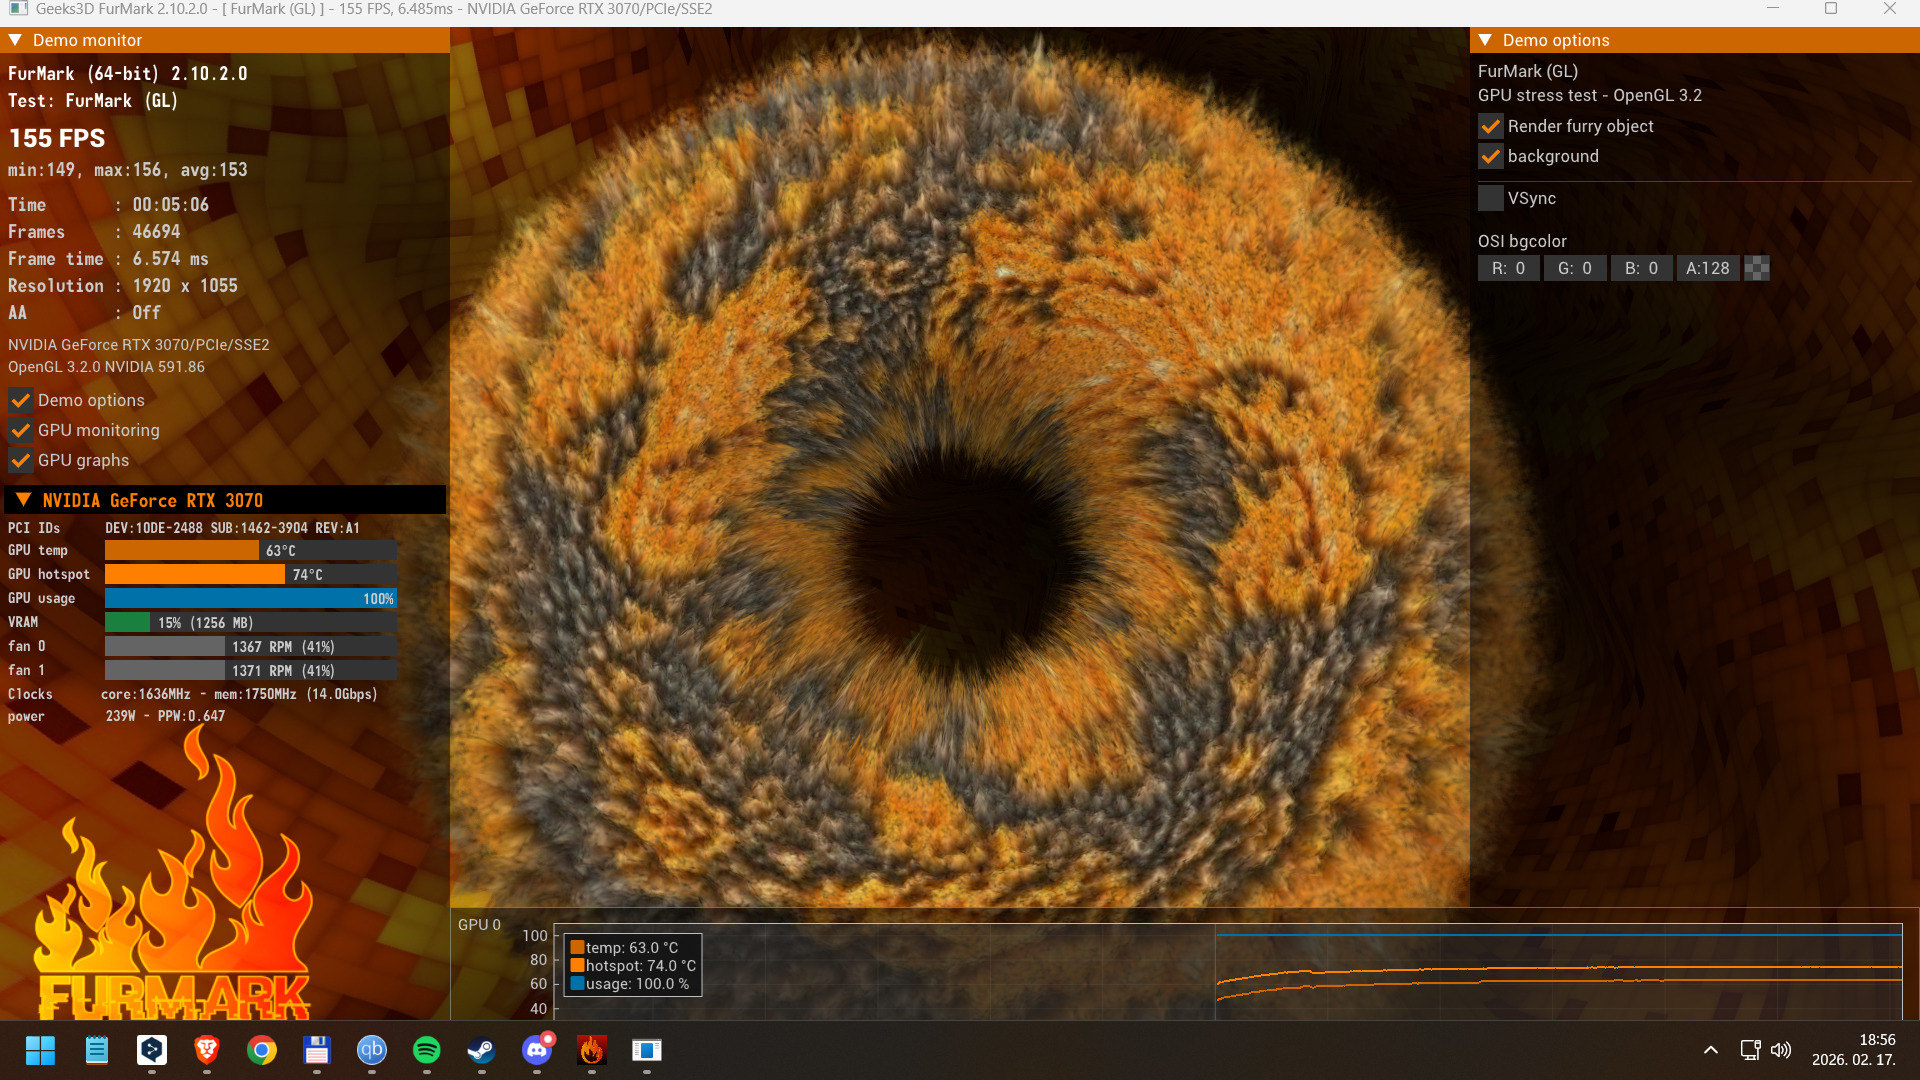The height and width of the screenshot is (1080, 1920).
Task: Show hidden system tray icons
Action: (1710, 1050)
